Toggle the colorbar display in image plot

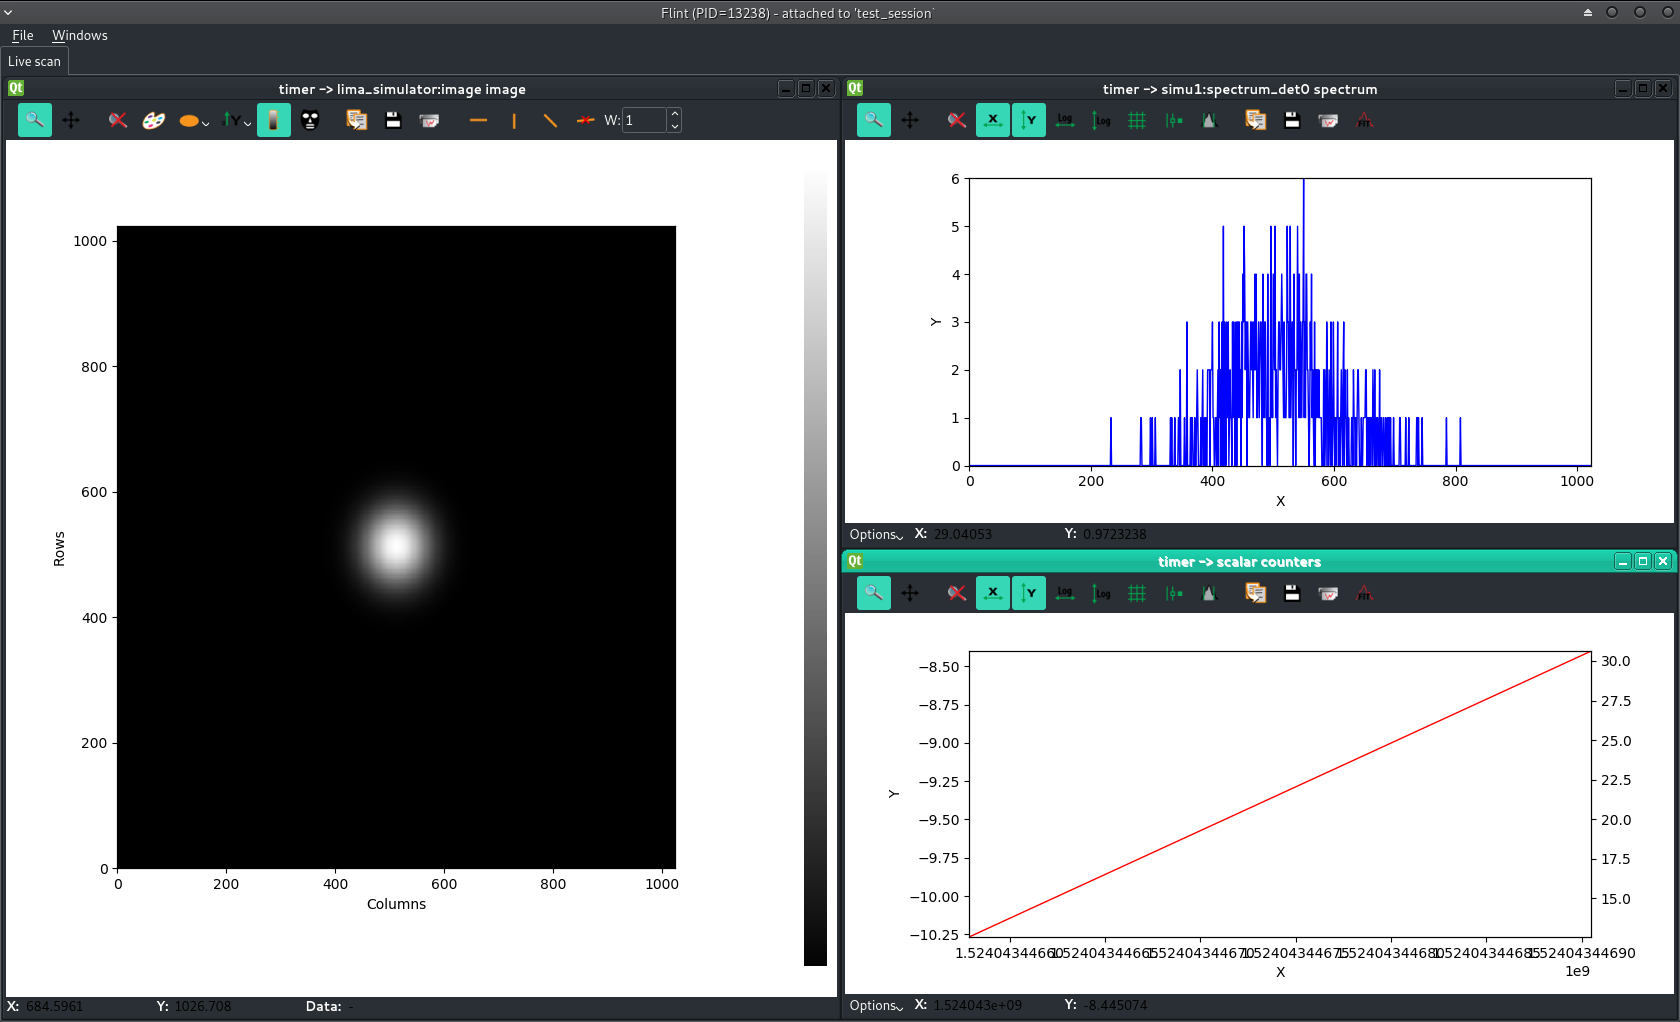pyautogui.click(x=274, y=120)
